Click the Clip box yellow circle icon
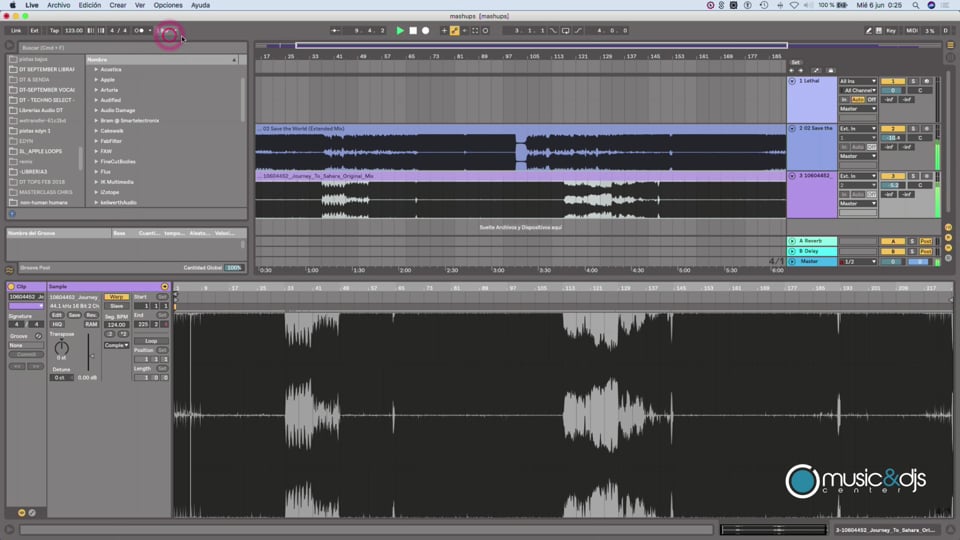This screenshot has height=540, width=960. 11,287
